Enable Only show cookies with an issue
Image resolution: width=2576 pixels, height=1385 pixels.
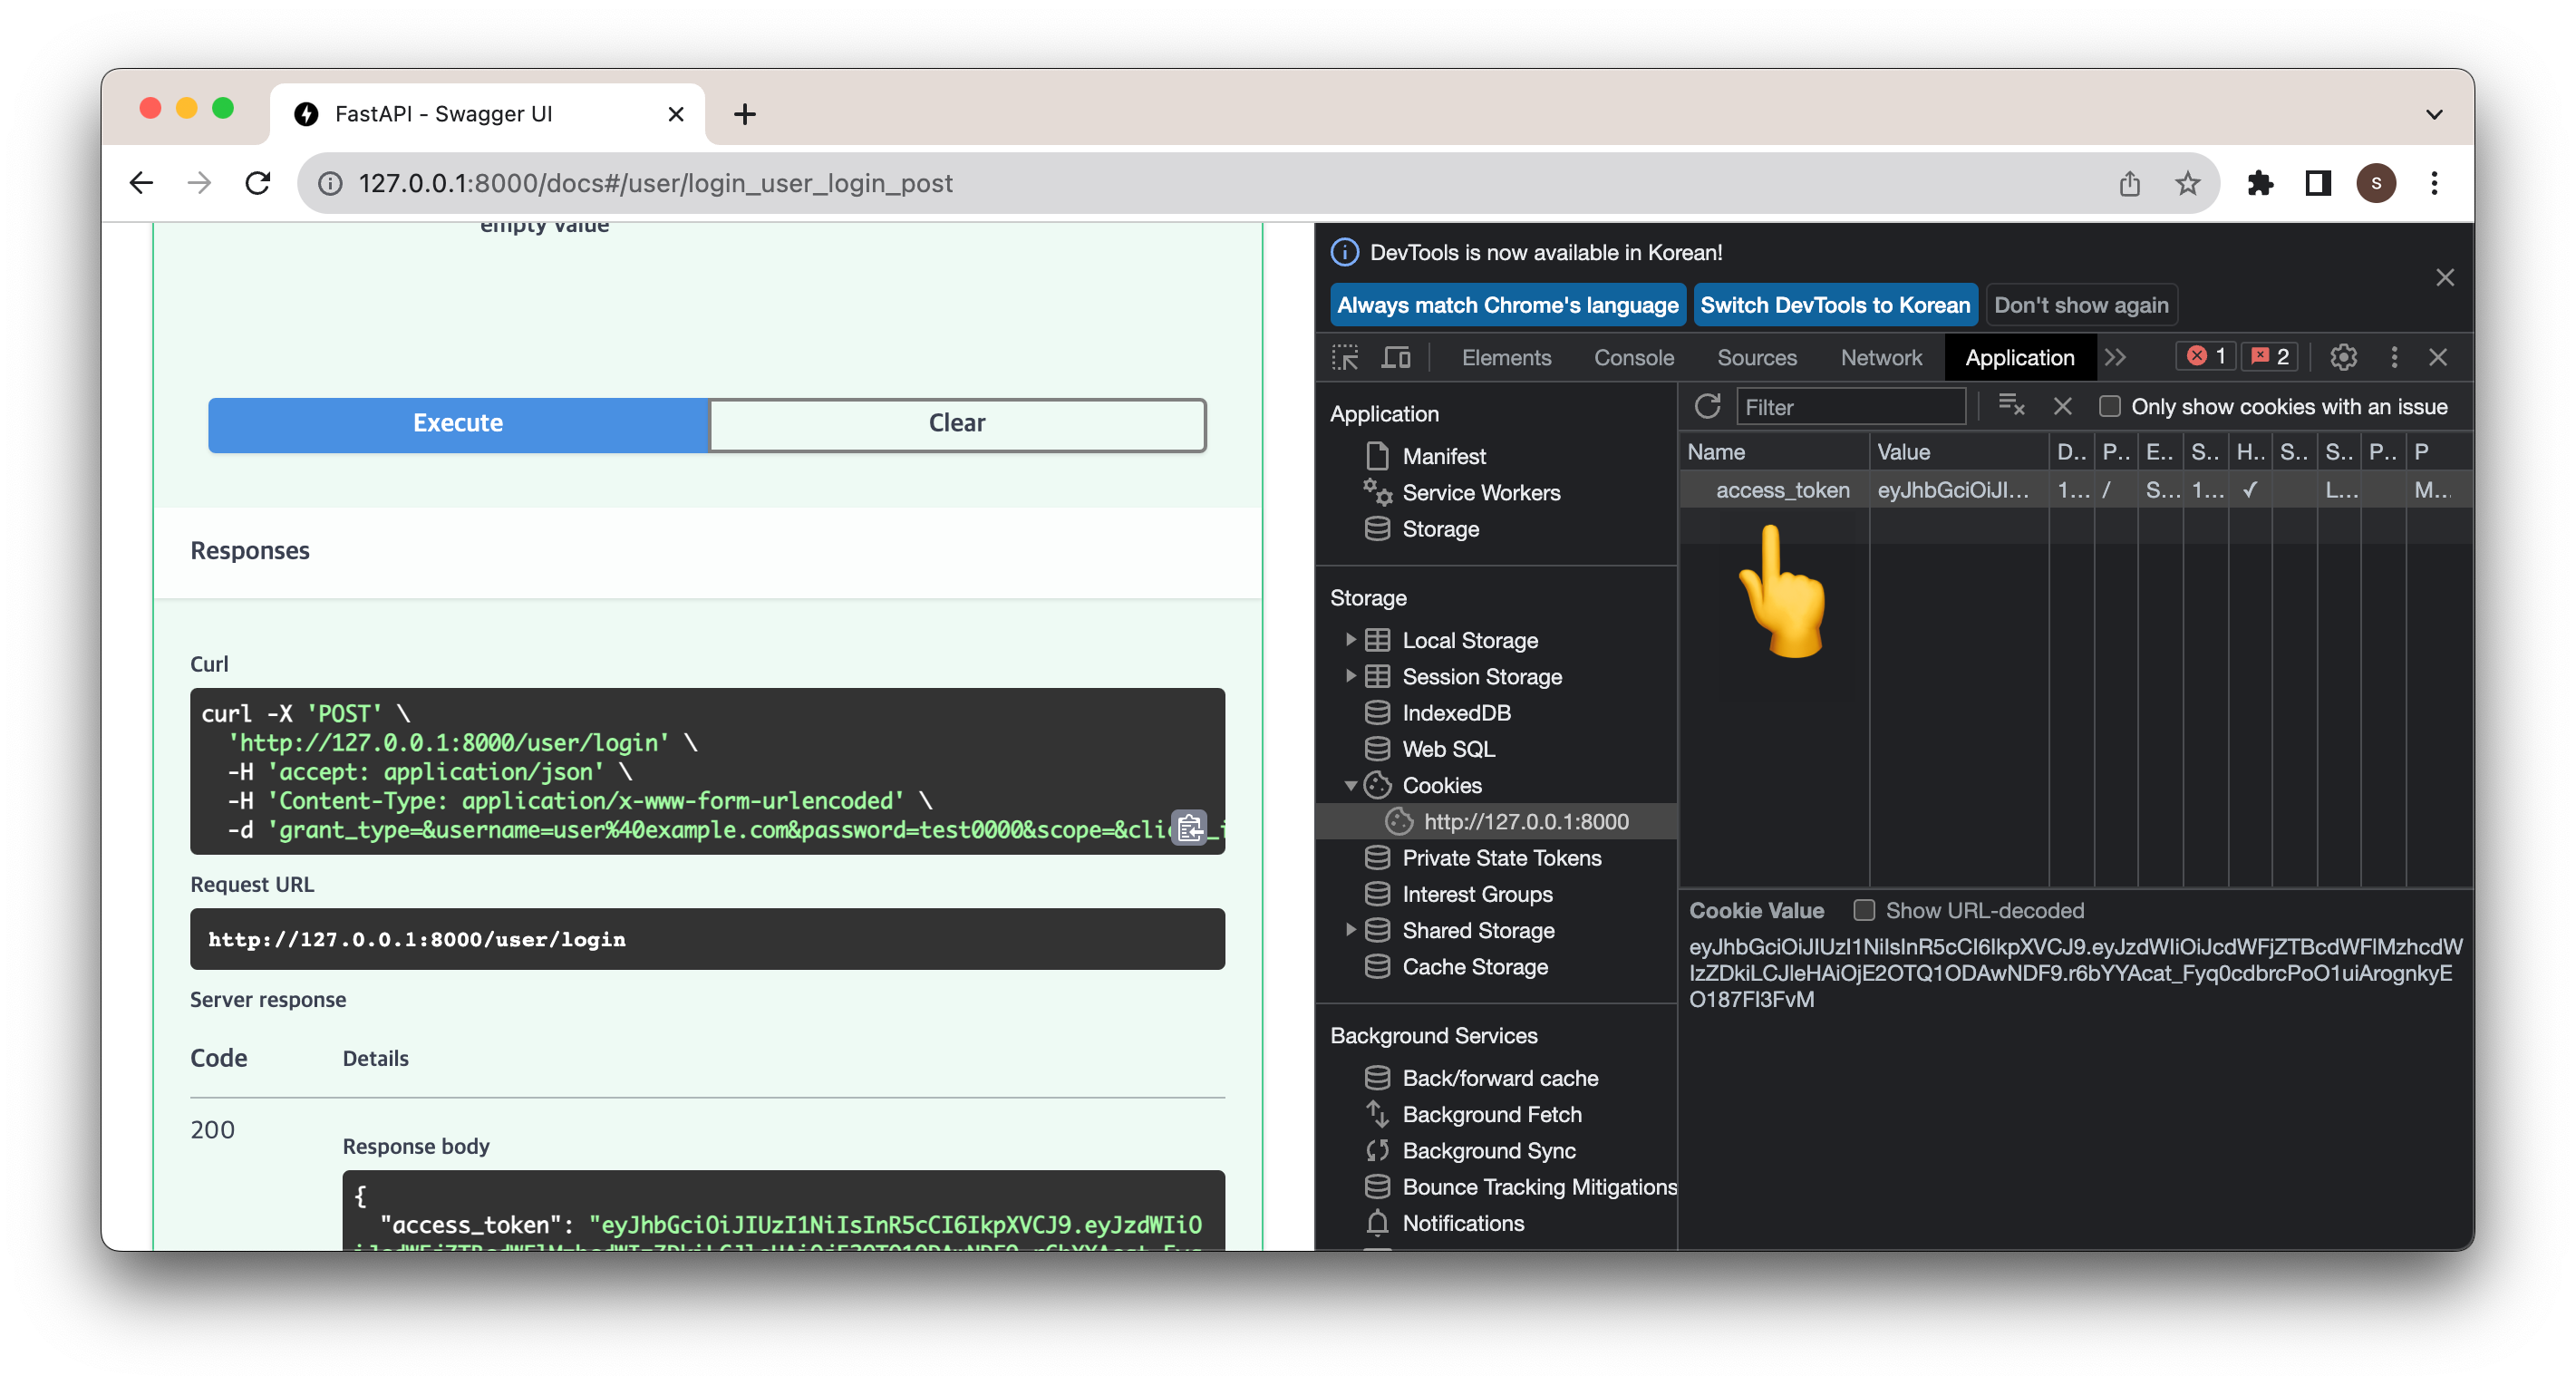pos(2110,406)
